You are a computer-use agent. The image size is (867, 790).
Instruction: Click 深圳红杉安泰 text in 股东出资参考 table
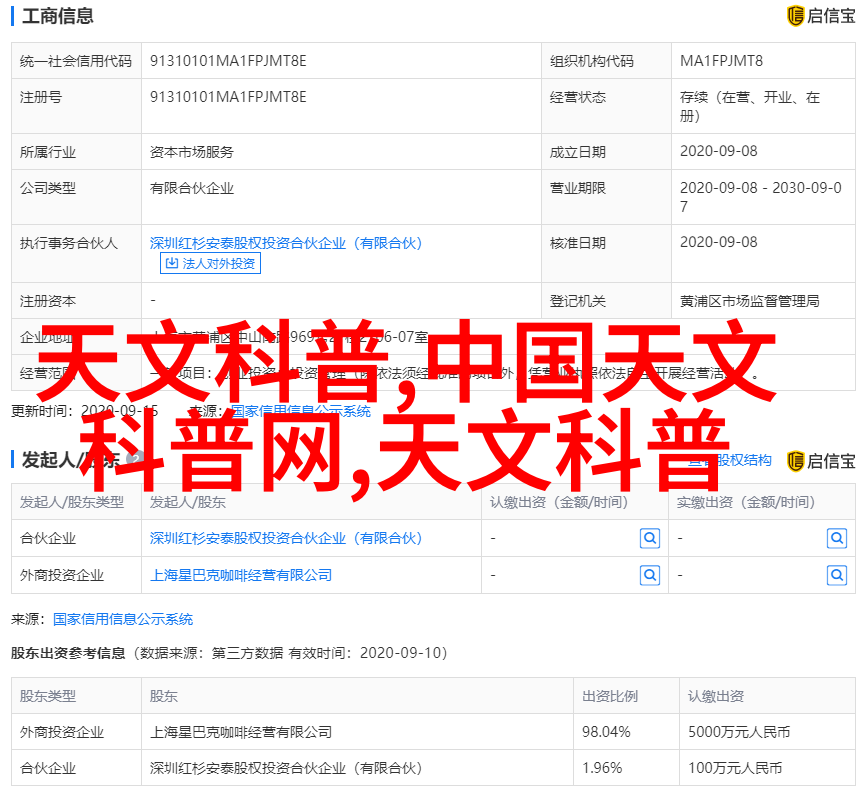tap(286, 768)
